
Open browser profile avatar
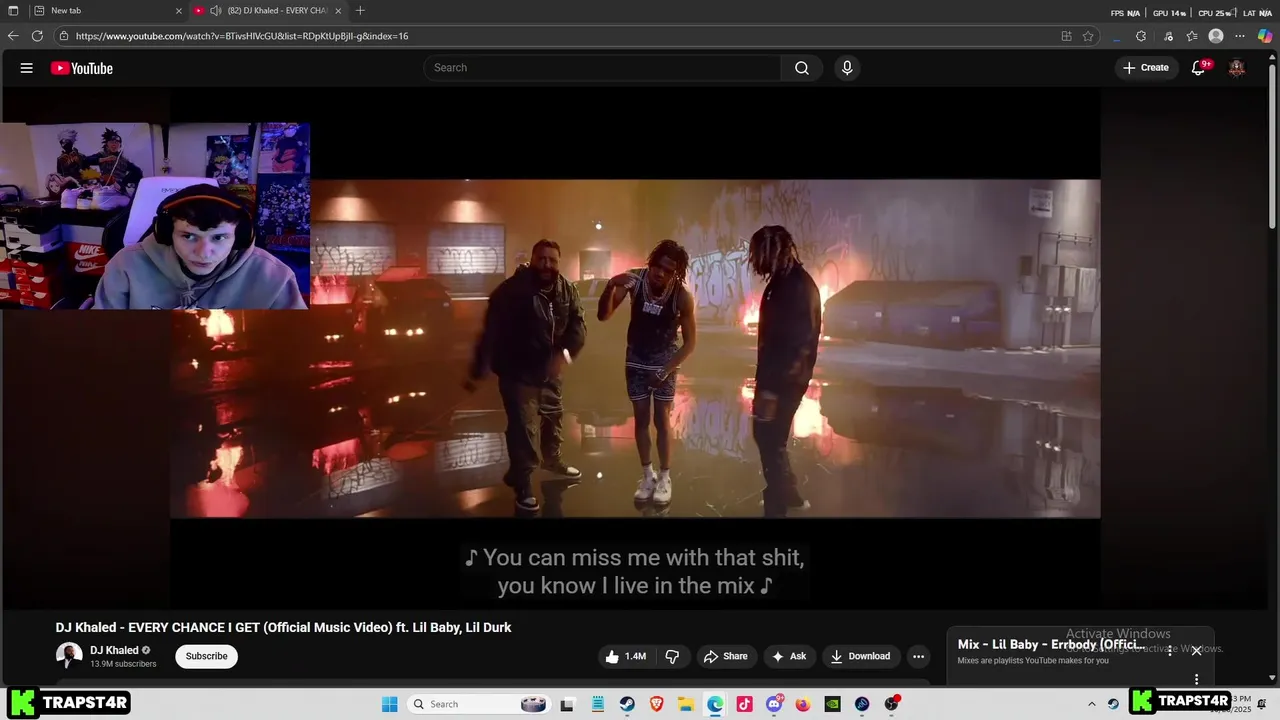coord(1216,36)
